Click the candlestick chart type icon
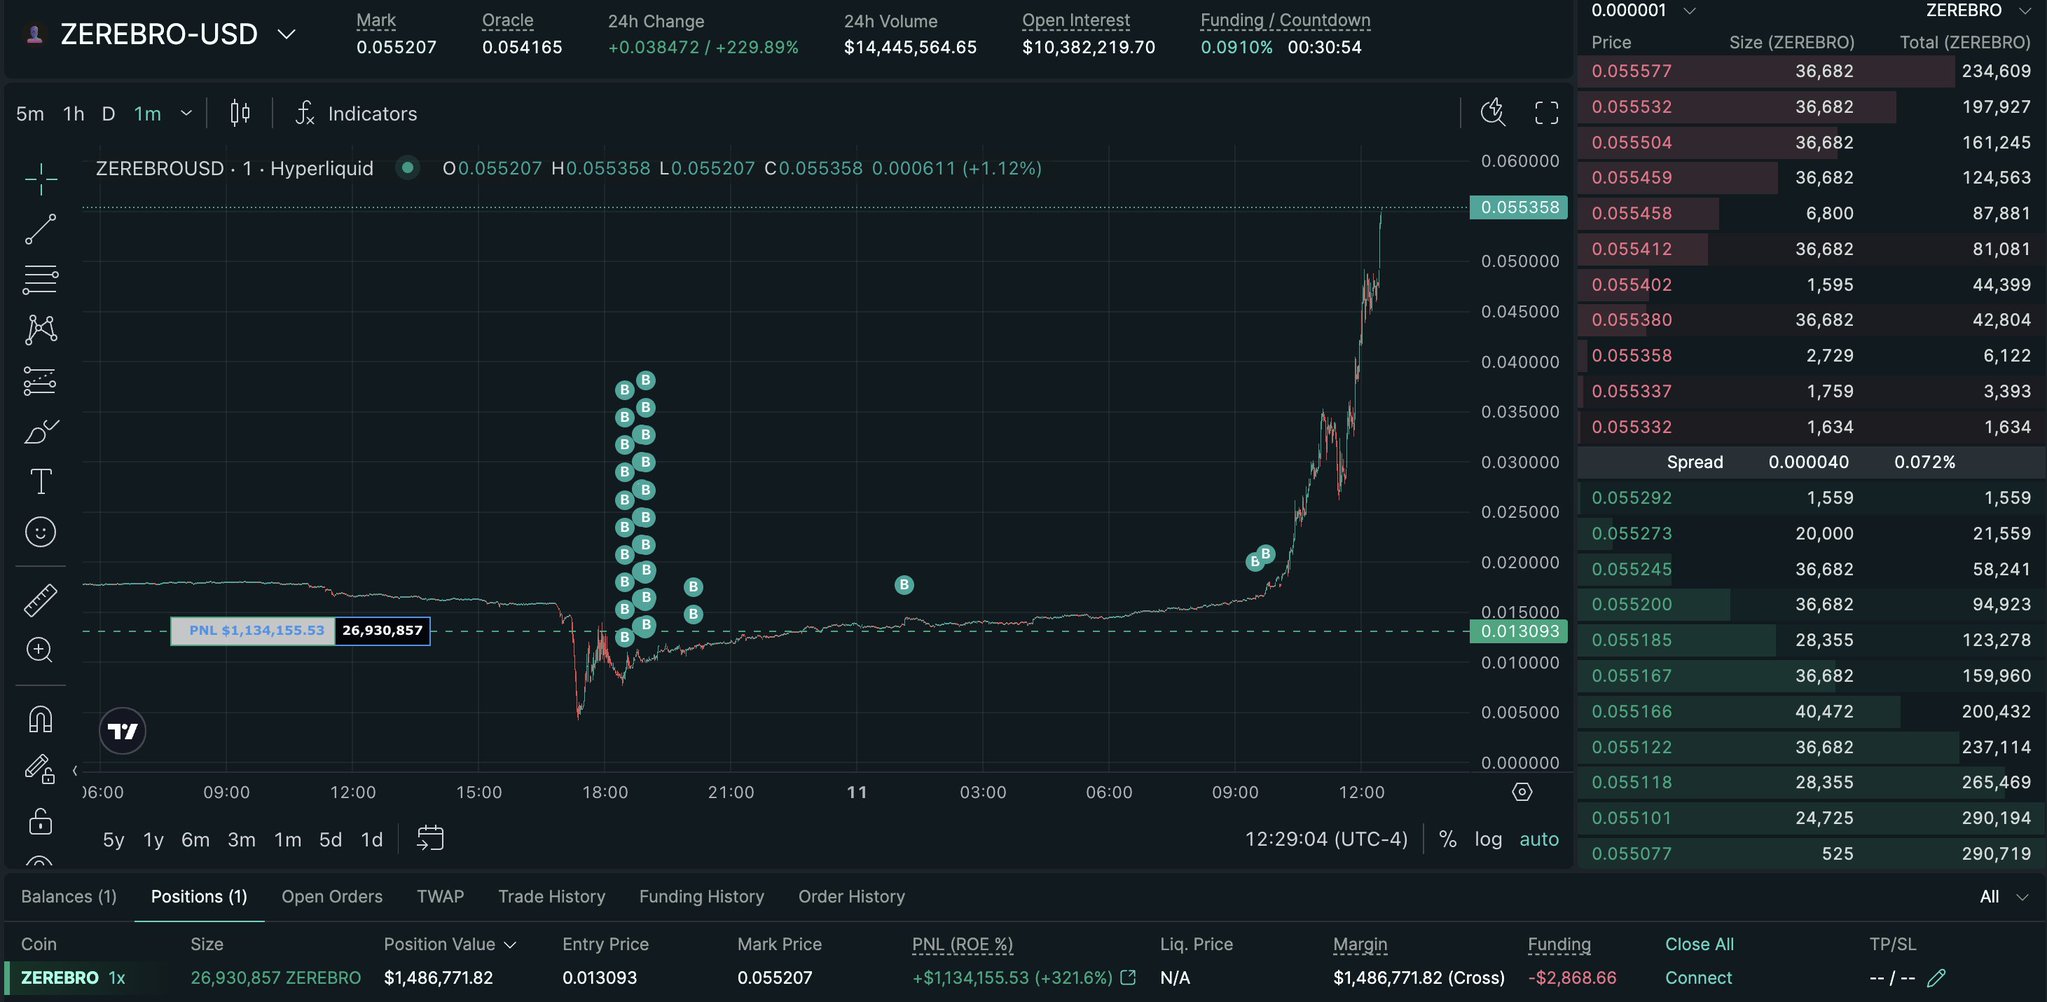This screenshot has height=1002, width=2047. pos(240,113)
